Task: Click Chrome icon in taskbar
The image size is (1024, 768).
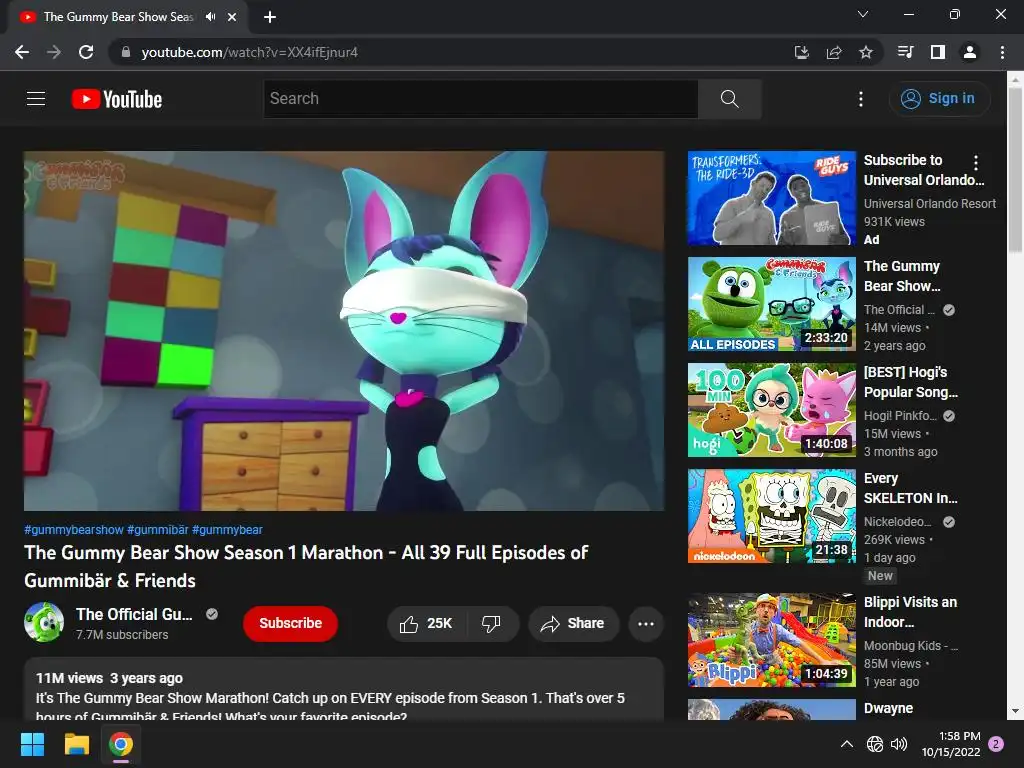Action: point(121,744)
